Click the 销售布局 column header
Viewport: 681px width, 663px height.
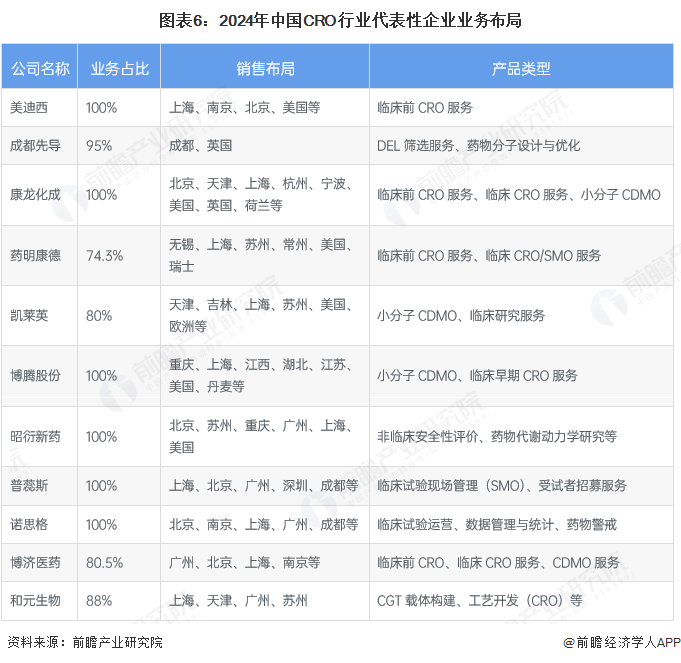pyautogui.click(x=264, y=69)
